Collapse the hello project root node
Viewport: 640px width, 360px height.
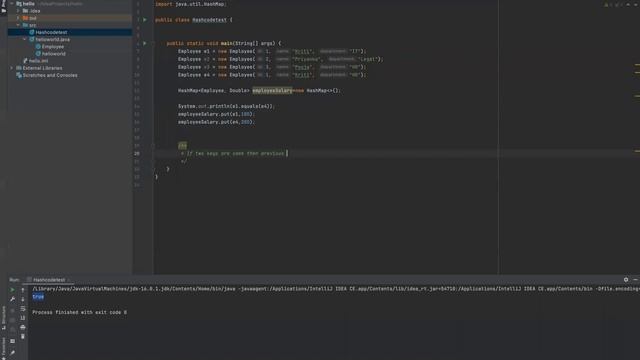point(12,4)
